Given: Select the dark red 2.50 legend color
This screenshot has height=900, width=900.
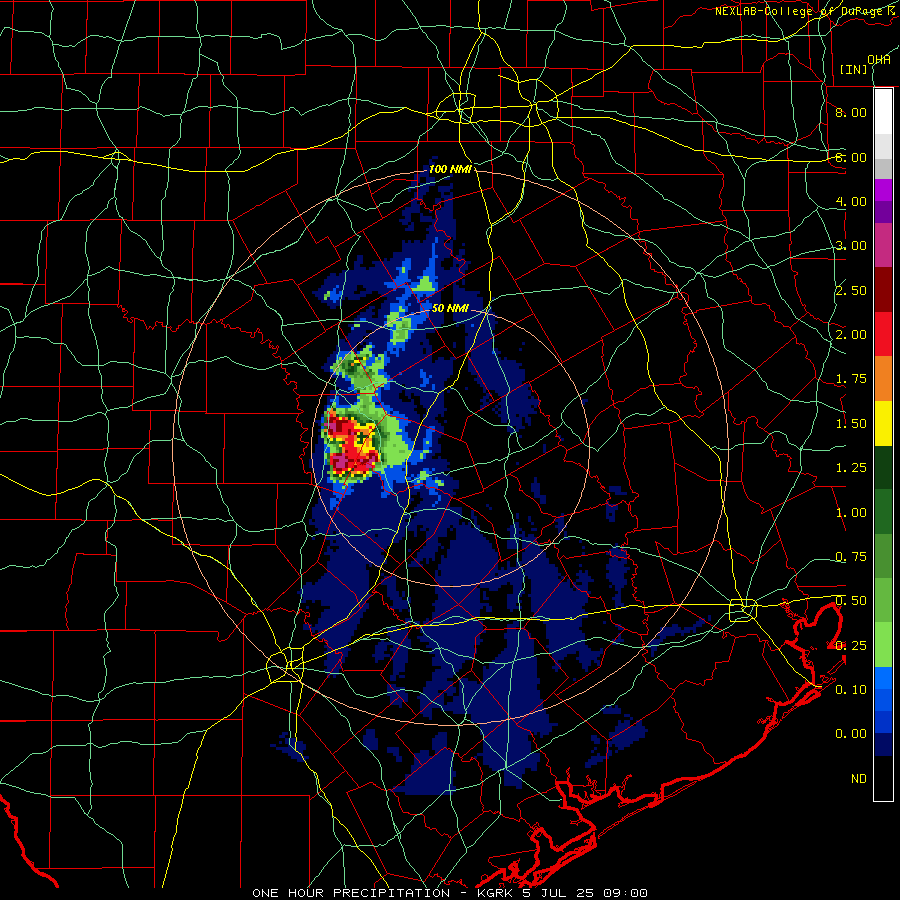Looking at the screenshot, I should [x=883, y=290].
